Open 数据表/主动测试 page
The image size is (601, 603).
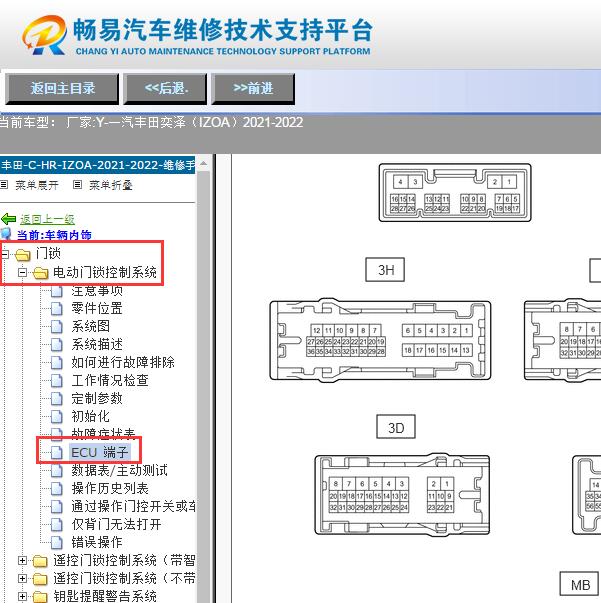[x=120, y=470]
